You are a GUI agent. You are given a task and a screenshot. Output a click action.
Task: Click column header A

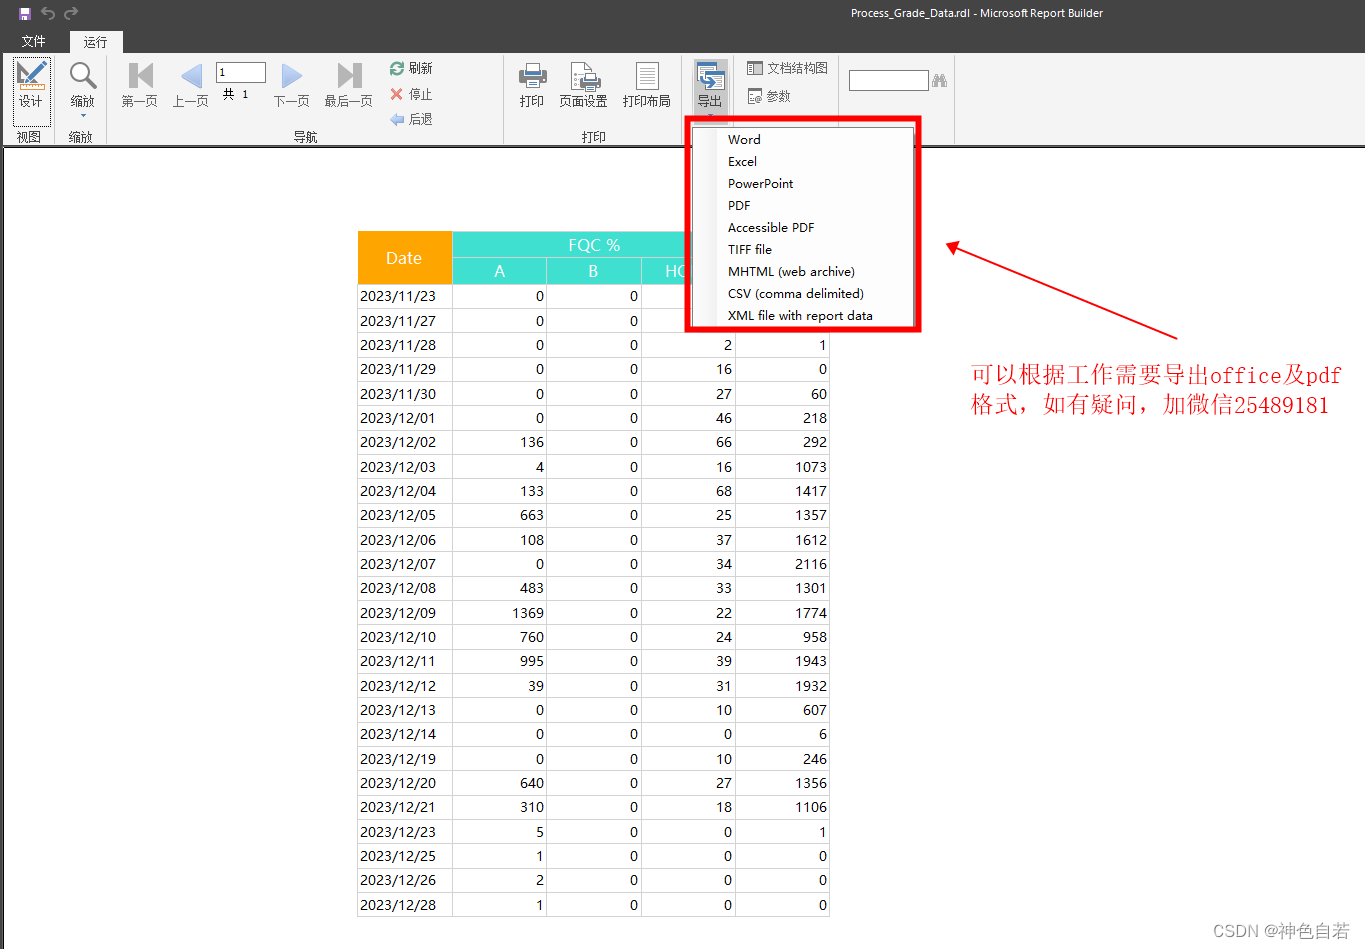tap(500, 271)
